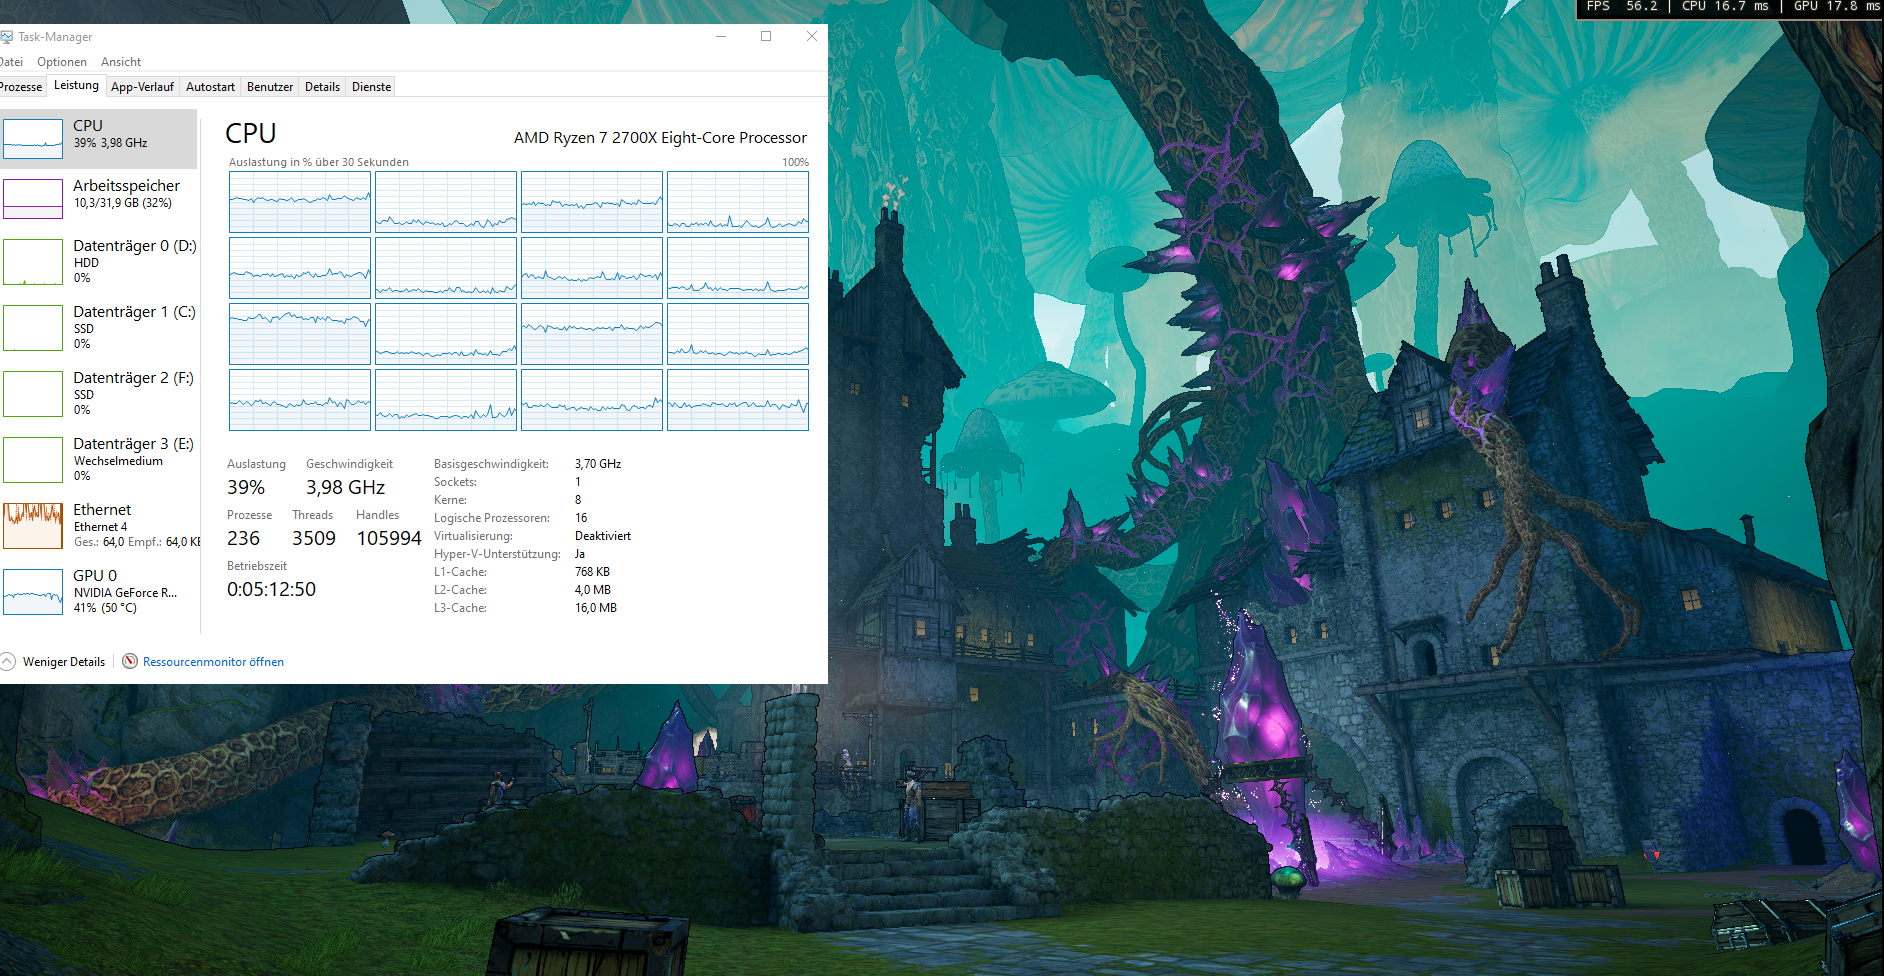1884x976 pixels.
Task: Click the Logische Prozessoren value 16
Action: click(x=581, y=518)
